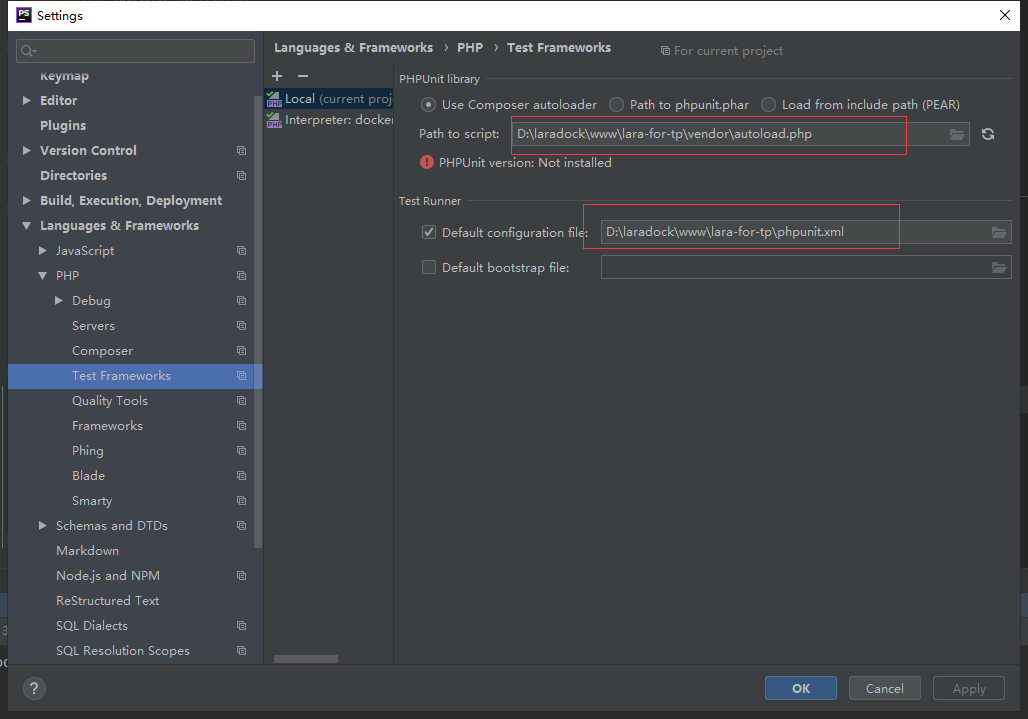Click project-level icon beside Schemas and DTDs
The image size is (1028, 719).
[241, 526]
